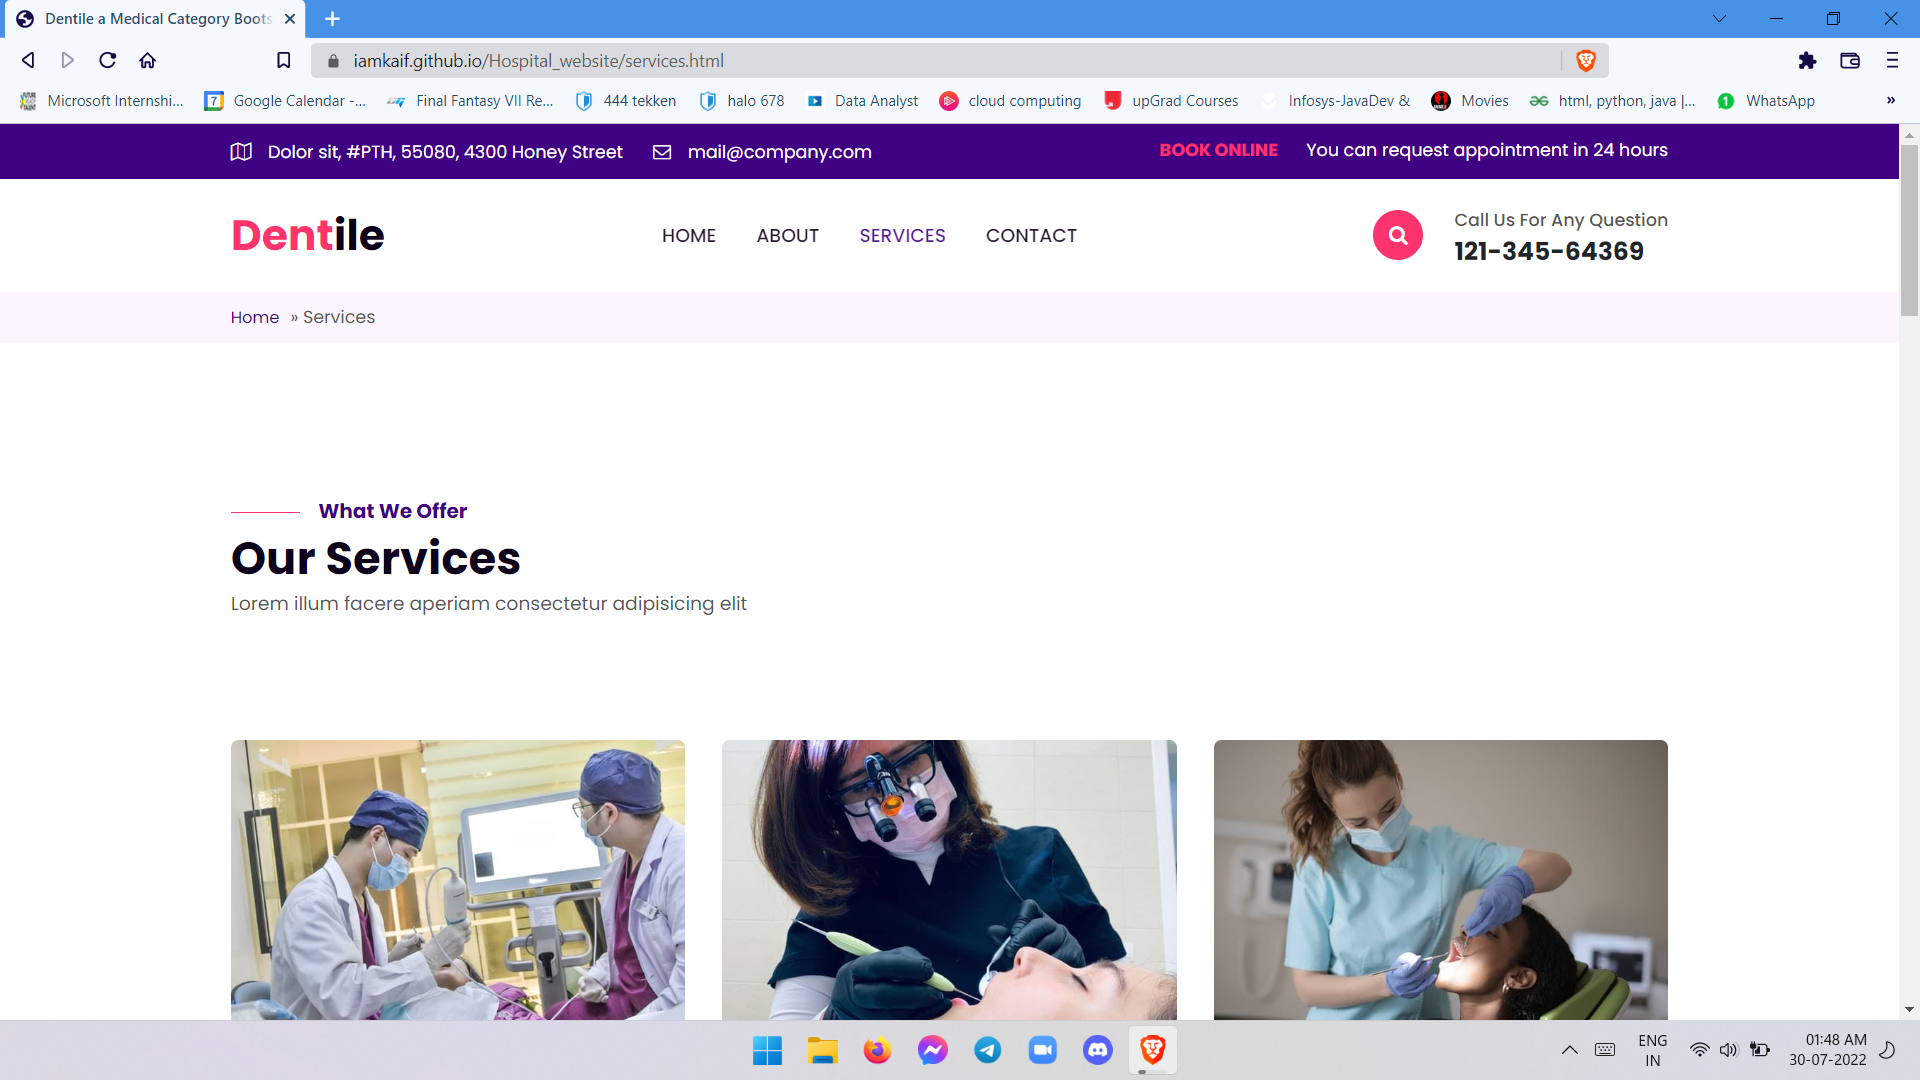The width and height of the screenshot is (1920, 1080).
Task: Toggle system volume from the tray speaker
Action: pos(1729,1050)
